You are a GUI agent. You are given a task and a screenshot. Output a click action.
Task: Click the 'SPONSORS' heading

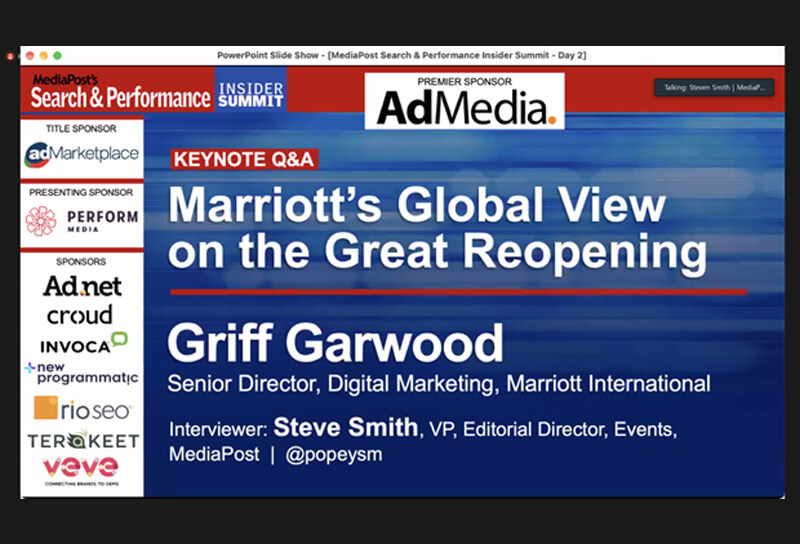81,262
